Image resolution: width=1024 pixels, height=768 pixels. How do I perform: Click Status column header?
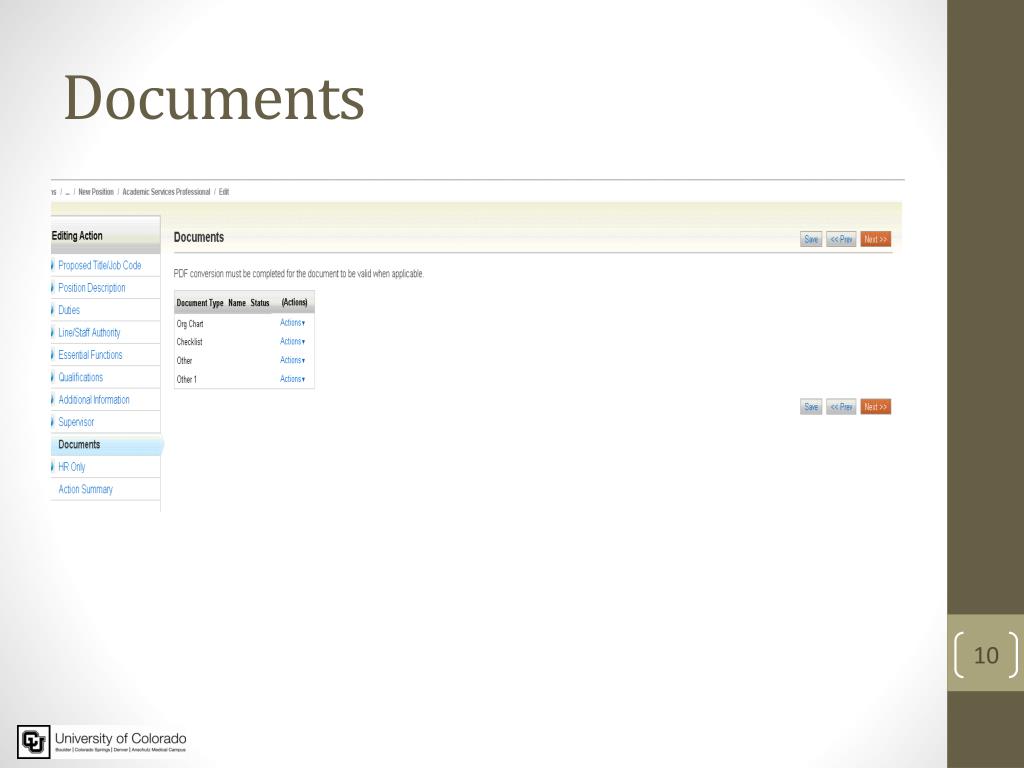coord(260,303)
